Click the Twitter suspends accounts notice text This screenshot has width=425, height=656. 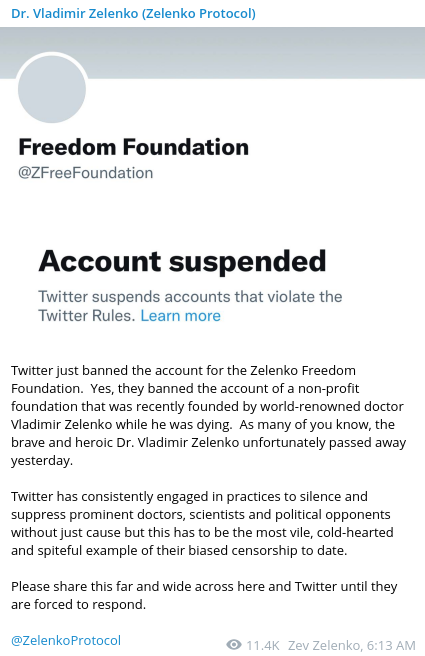[x=190, y=306]
